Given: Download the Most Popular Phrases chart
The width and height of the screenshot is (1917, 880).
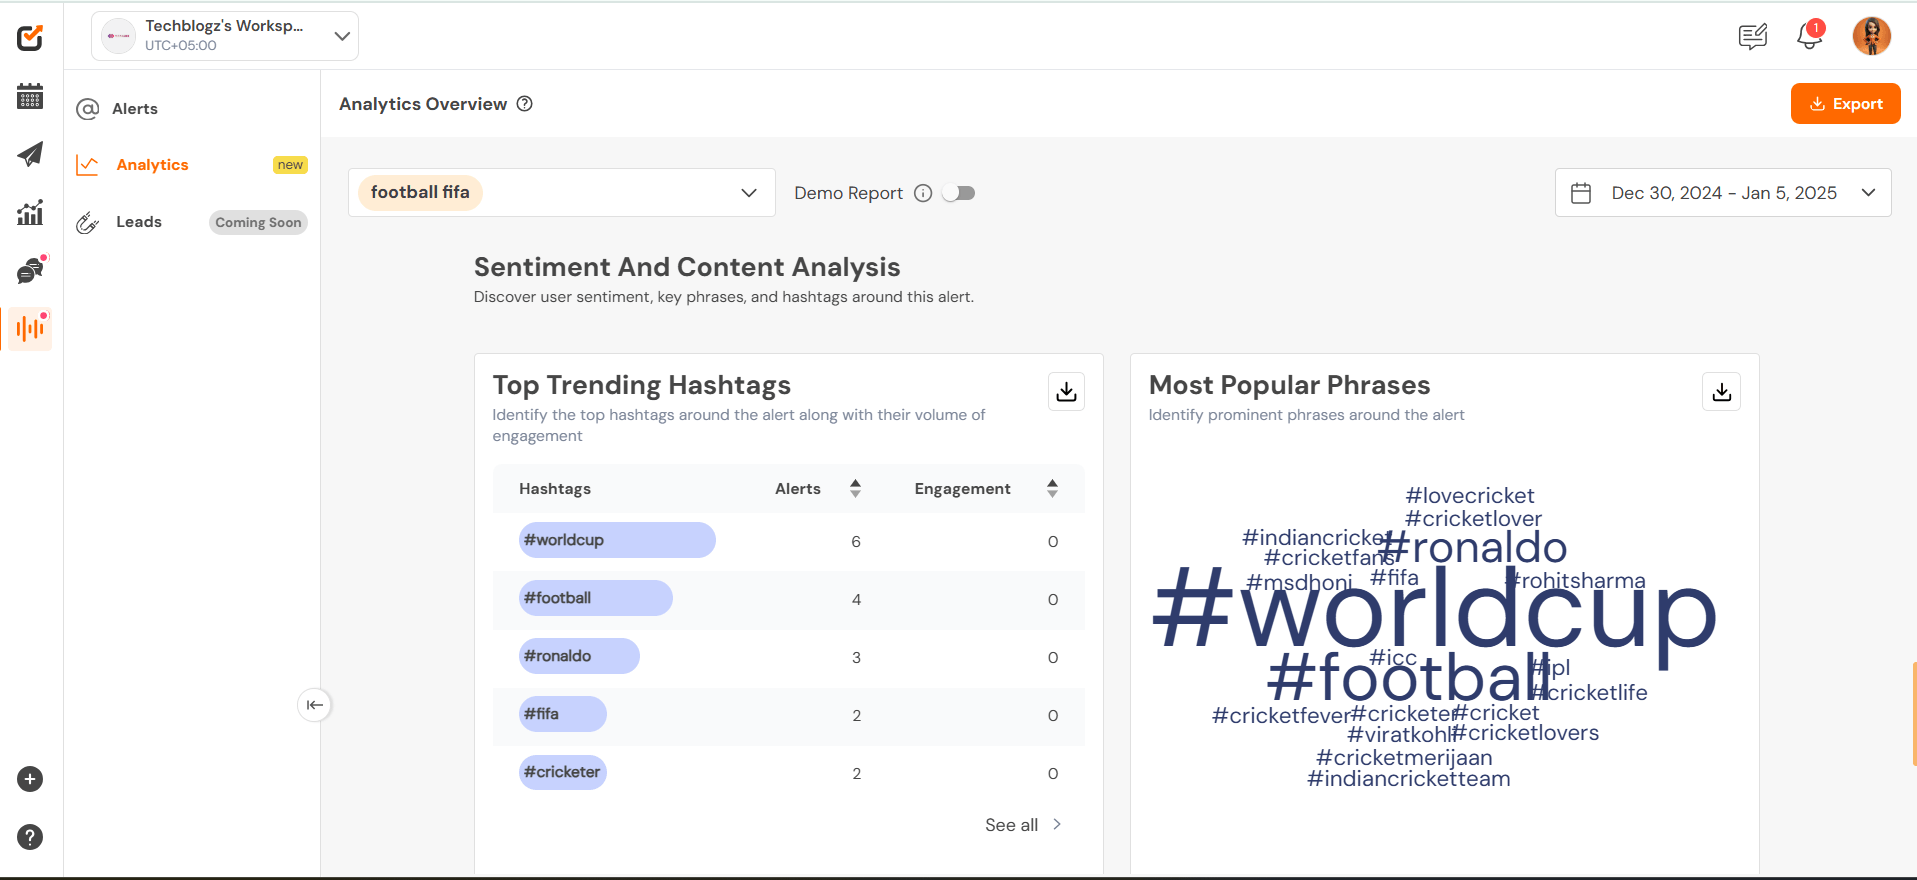Looking at the screenshot, I should point(1721,391).
